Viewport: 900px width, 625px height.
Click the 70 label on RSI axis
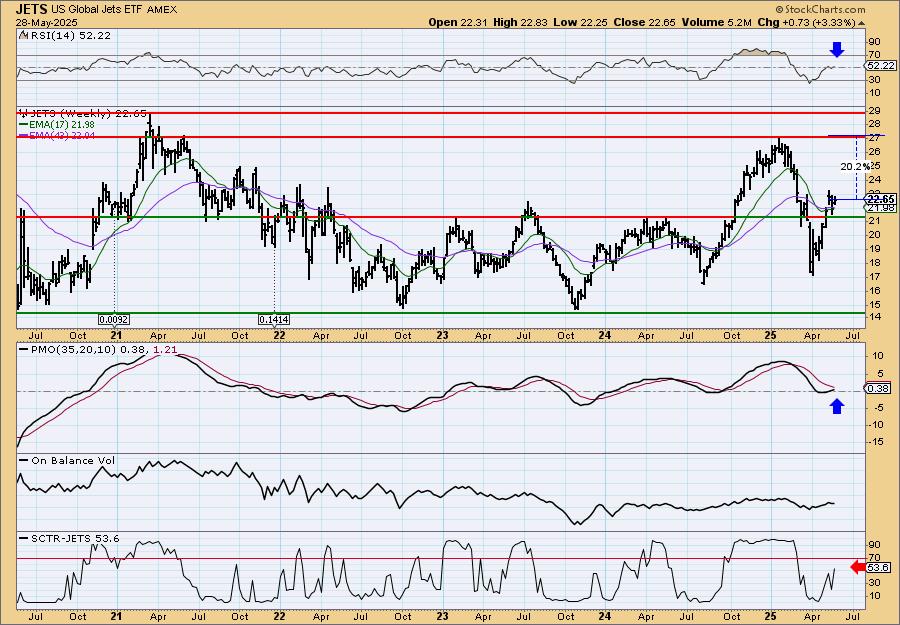click(873, 55)
